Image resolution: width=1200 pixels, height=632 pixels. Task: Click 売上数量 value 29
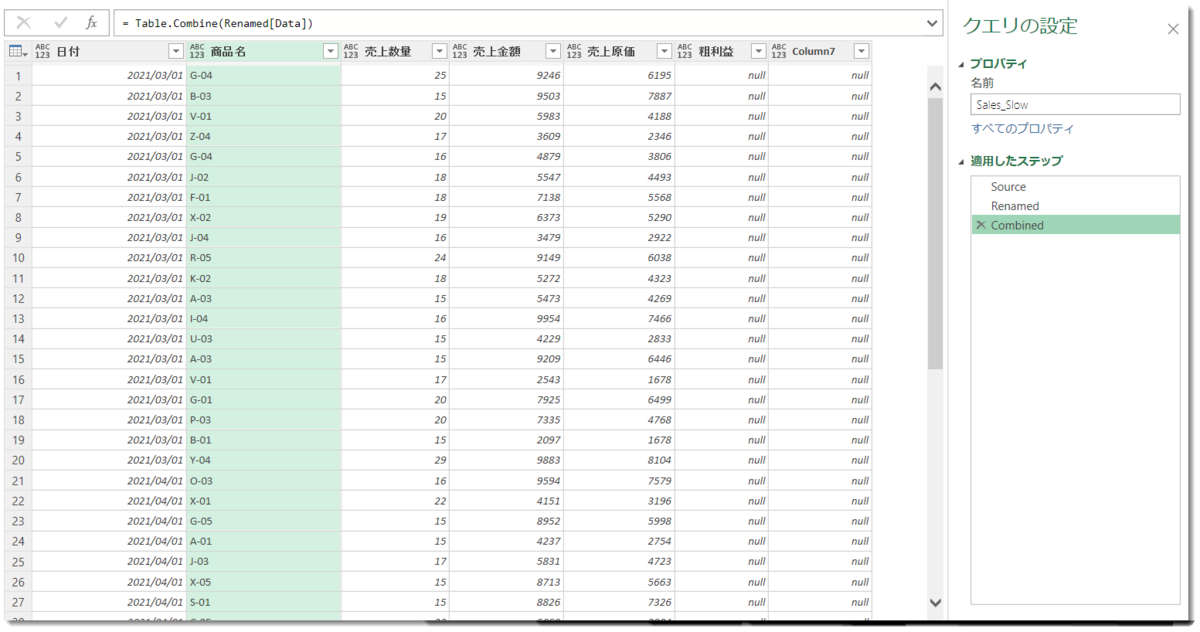[395, 460]
